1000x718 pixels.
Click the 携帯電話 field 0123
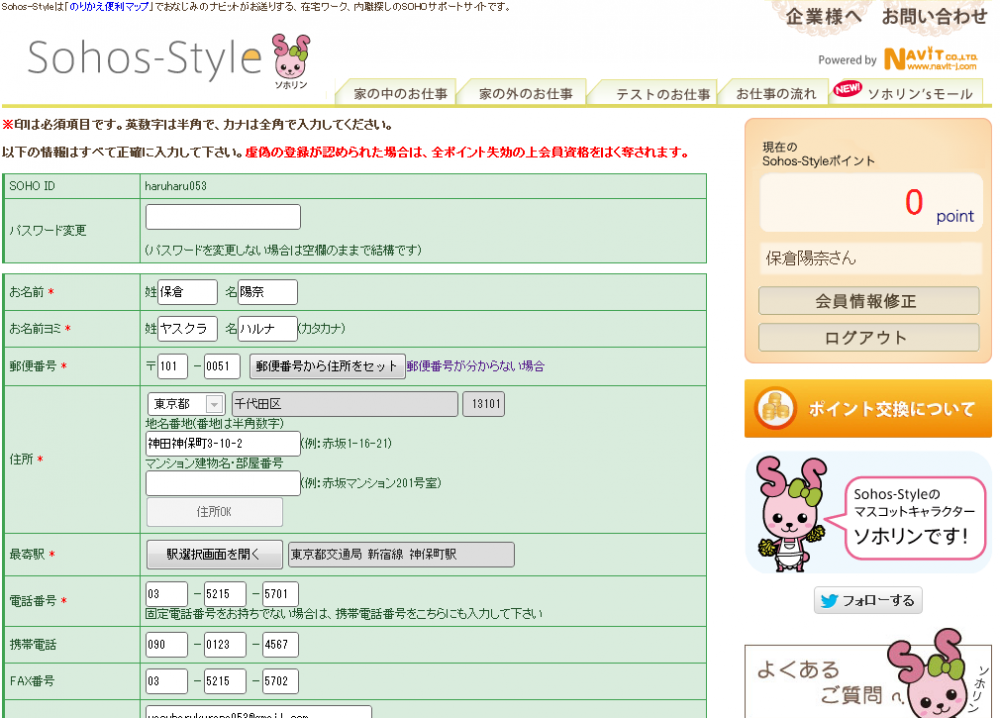click(225, 645)
